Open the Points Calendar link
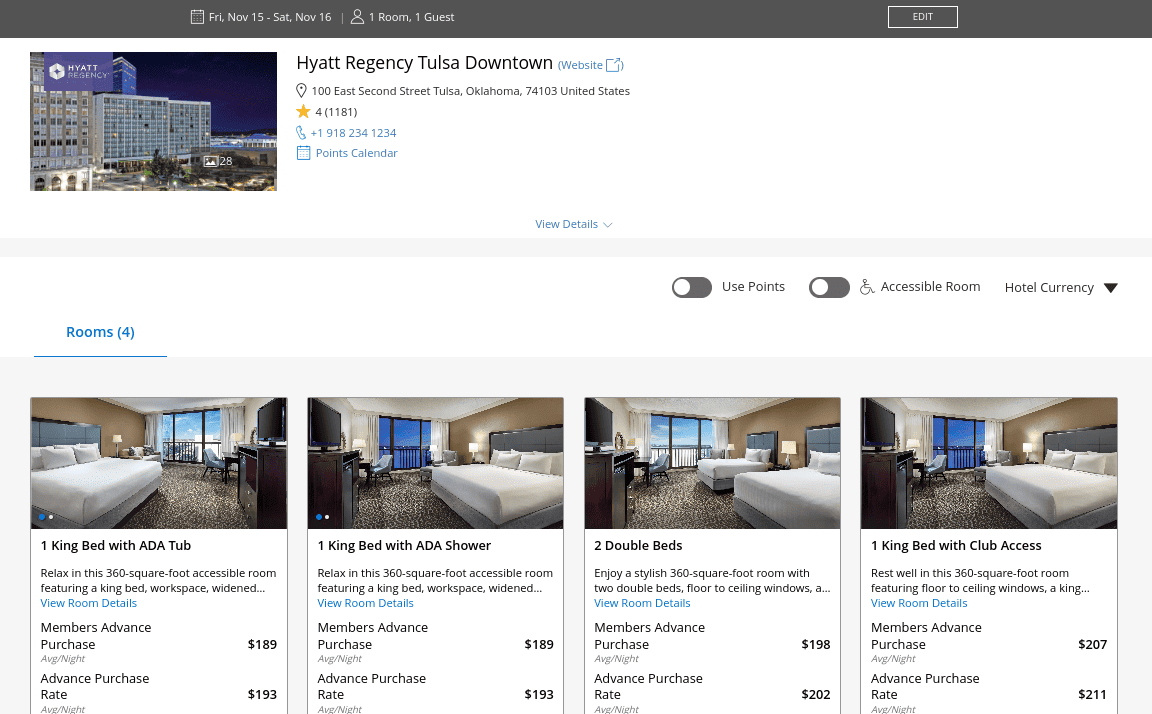This screenshot has height=714, width=1152. (x=357, y=153)
